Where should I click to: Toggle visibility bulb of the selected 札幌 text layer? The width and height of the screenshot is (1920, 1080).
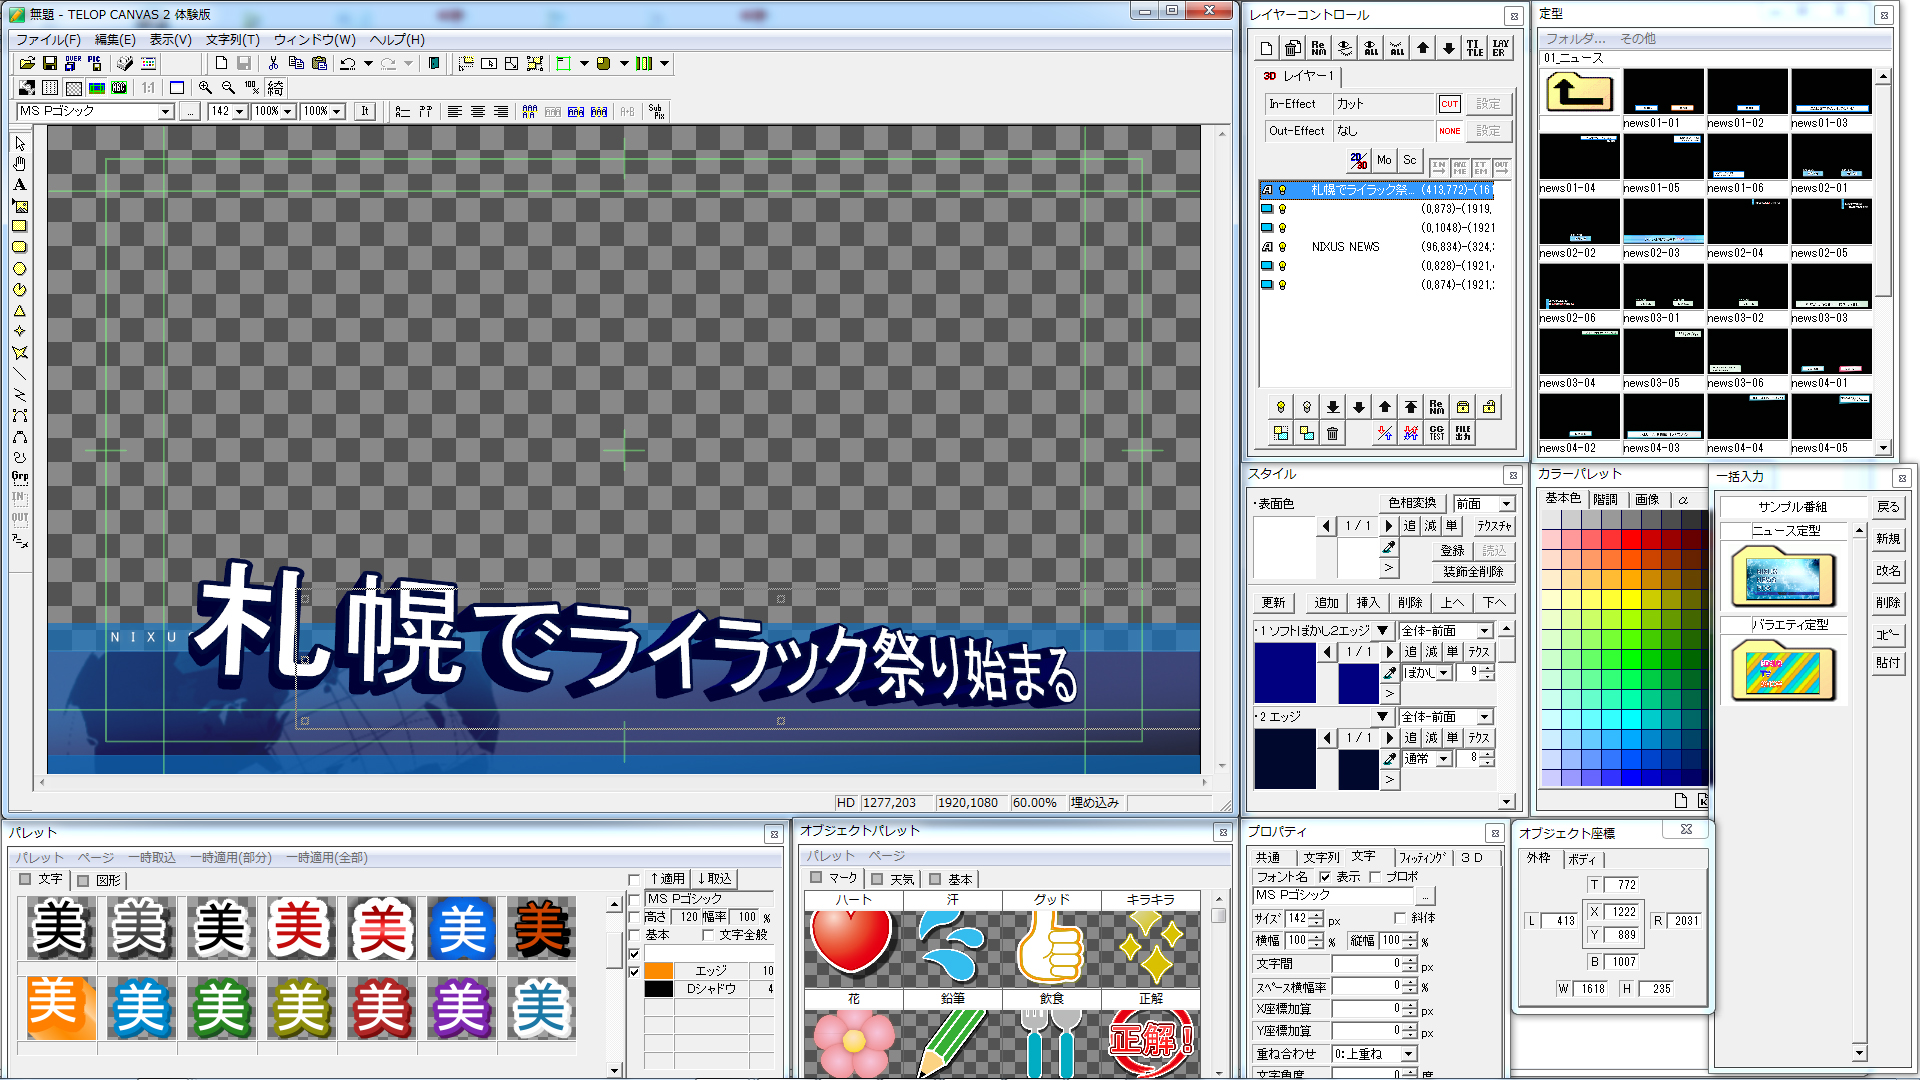(1283, 190)
